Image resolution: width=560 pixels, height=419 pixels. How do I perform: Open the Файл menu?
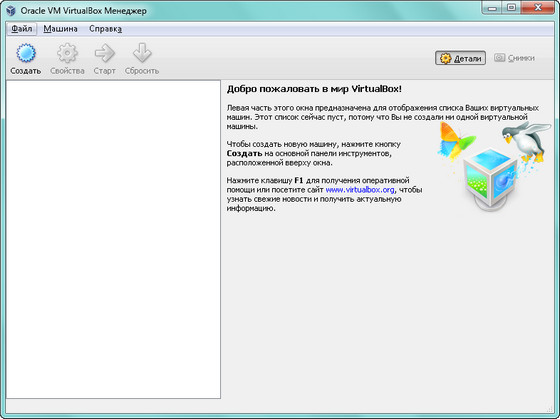(21, 29)
